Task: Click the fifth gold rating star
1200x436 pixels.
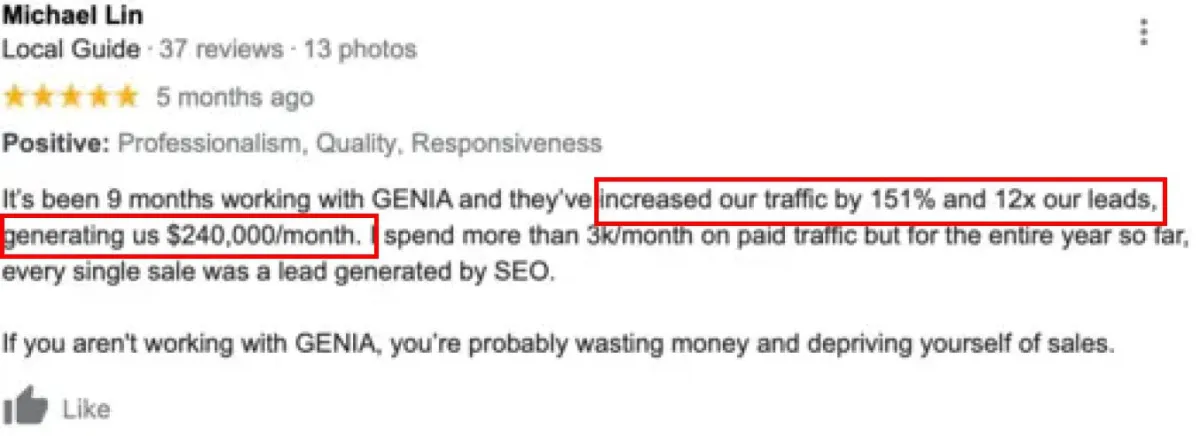Action: (x=125, y=97)
